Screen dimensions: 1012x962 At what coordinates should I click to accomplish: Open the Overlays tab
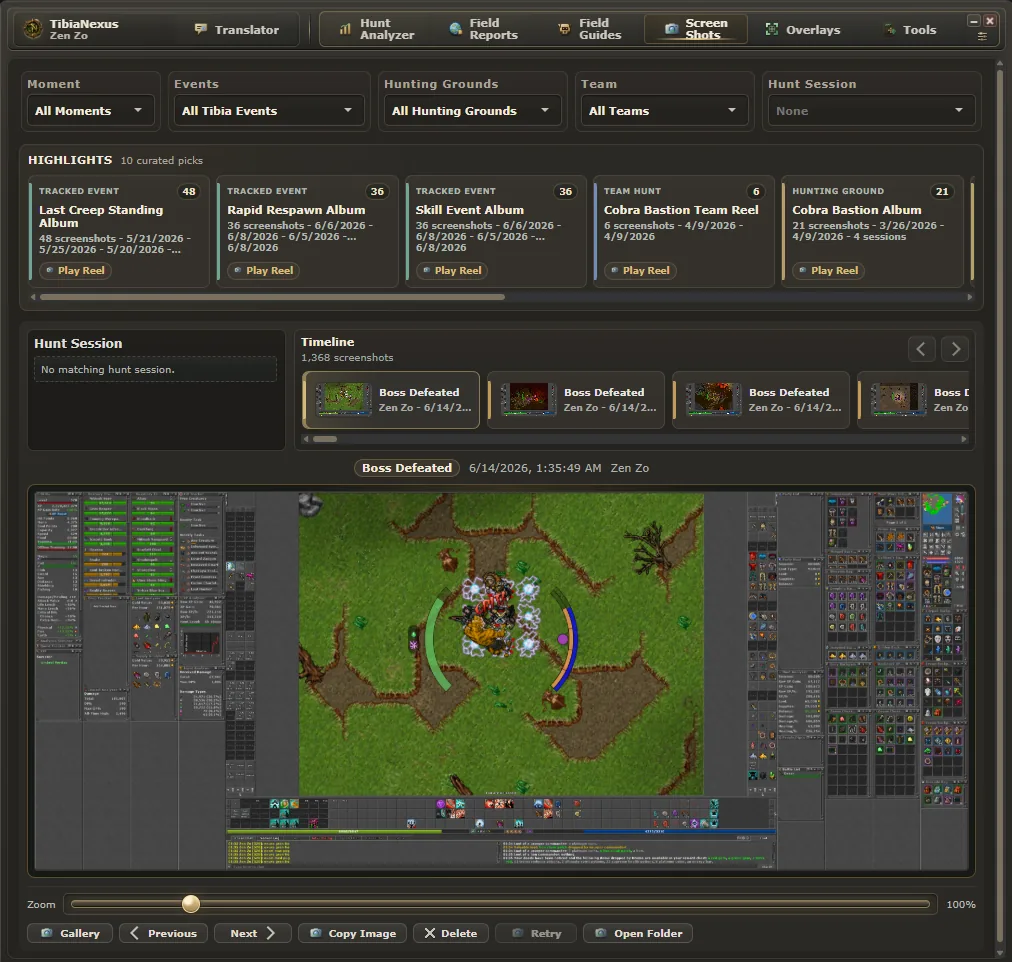[802, 30]
